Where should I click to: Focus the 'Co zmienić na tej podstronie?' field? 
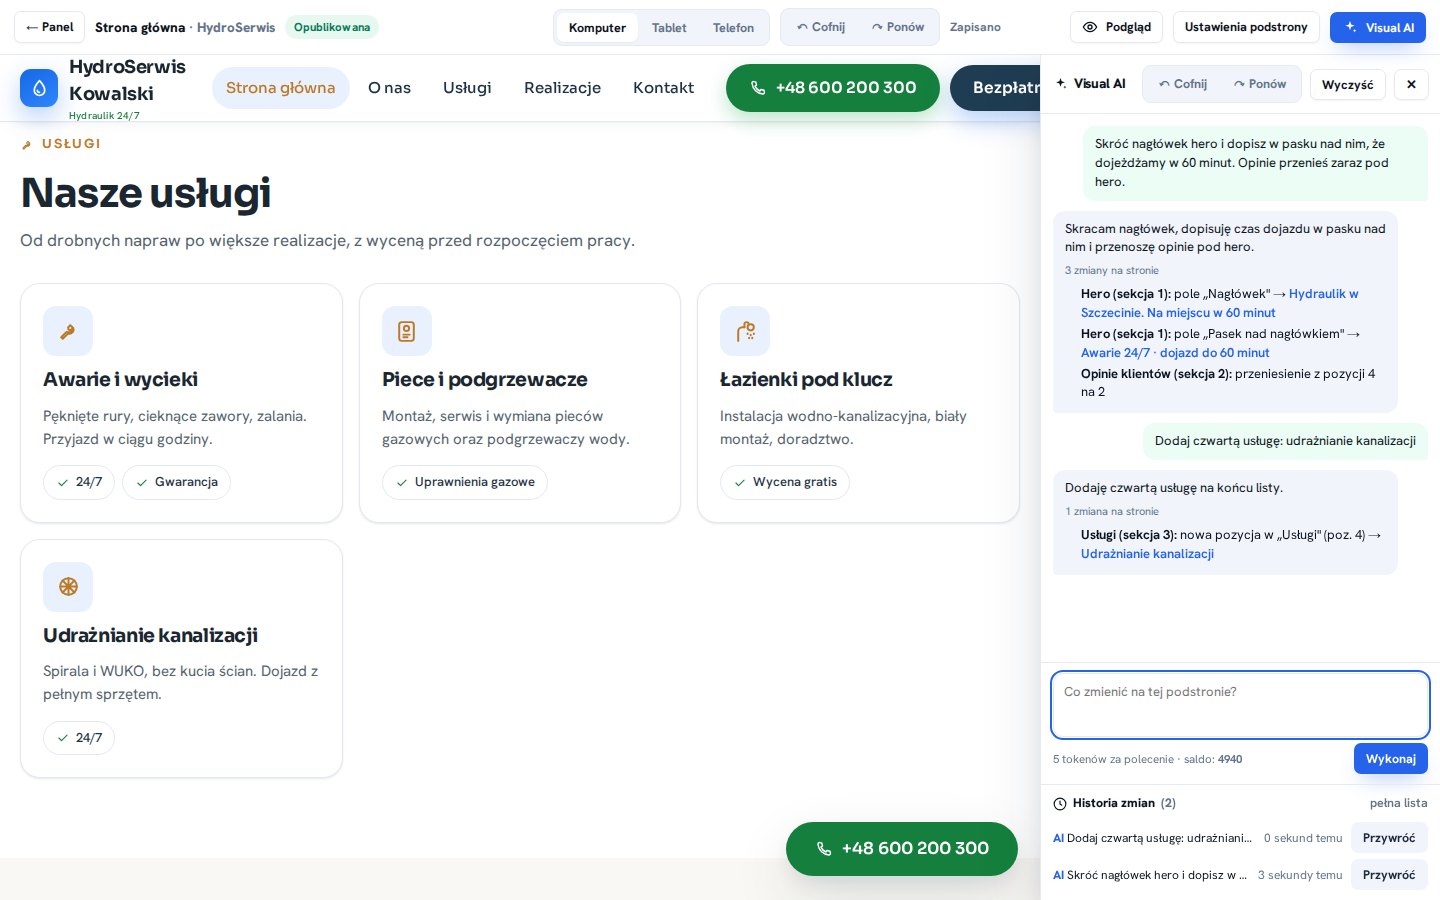[1240, 705]
